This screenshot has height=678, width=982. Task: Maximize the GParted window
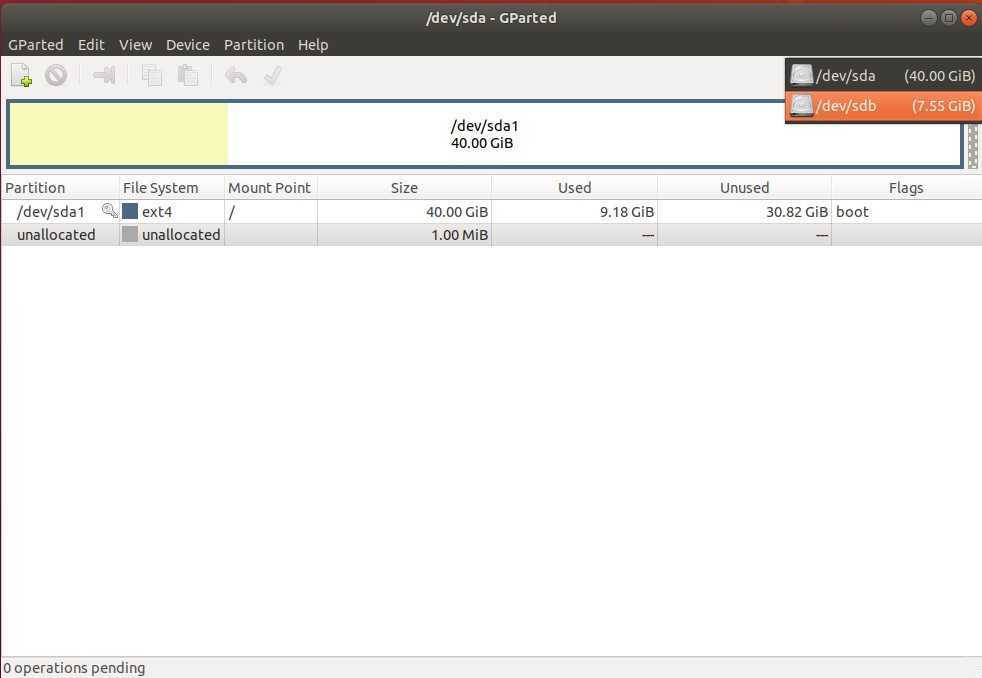click(949, 18)
